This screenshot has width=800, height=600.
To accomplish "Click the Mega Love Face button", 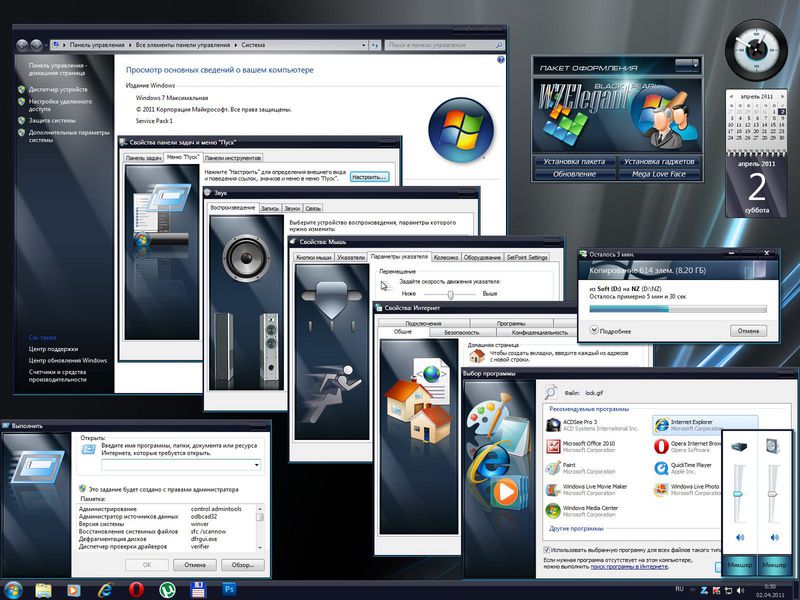I will tap(659, 174).
